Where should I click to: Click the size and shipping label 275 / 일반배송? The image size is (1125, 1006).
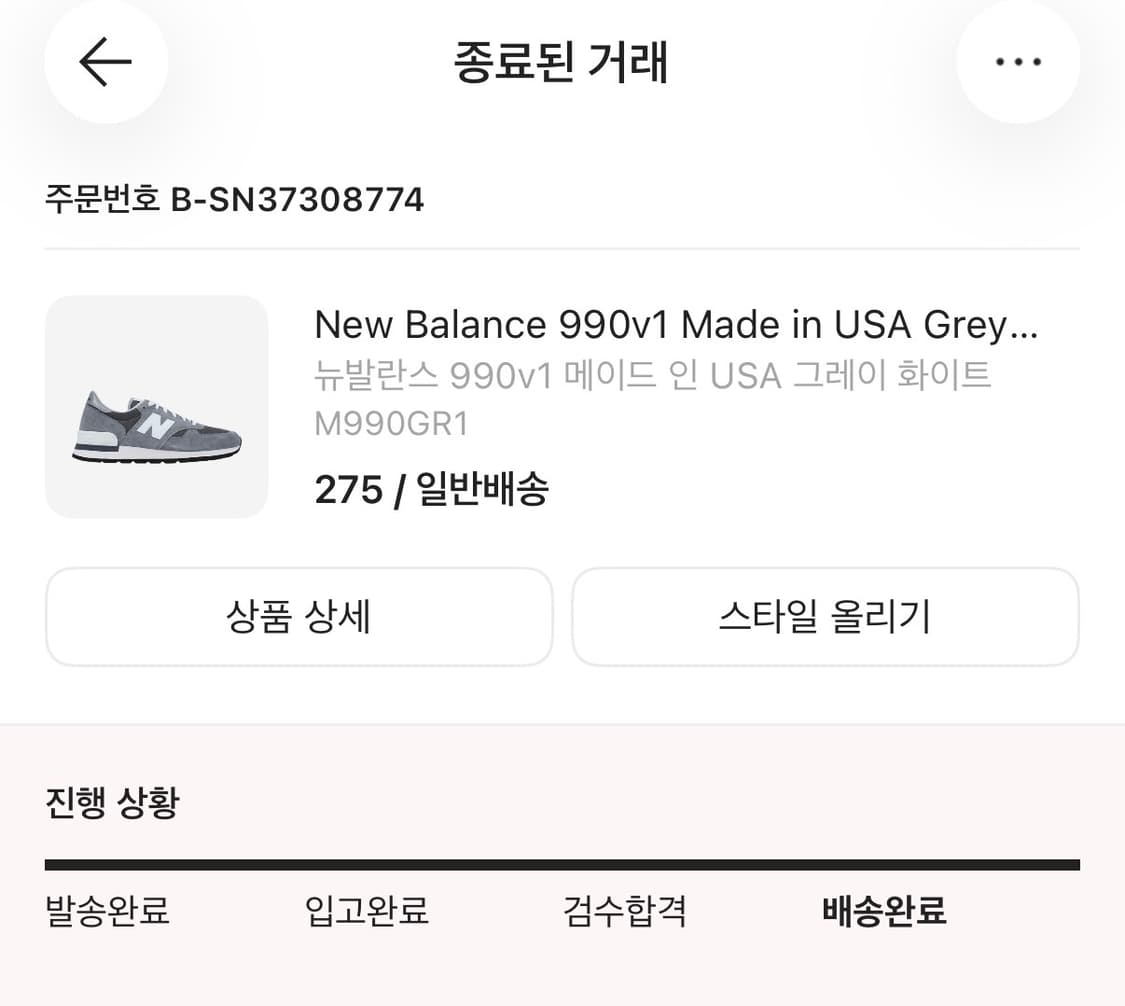click(x=432, y=489)
